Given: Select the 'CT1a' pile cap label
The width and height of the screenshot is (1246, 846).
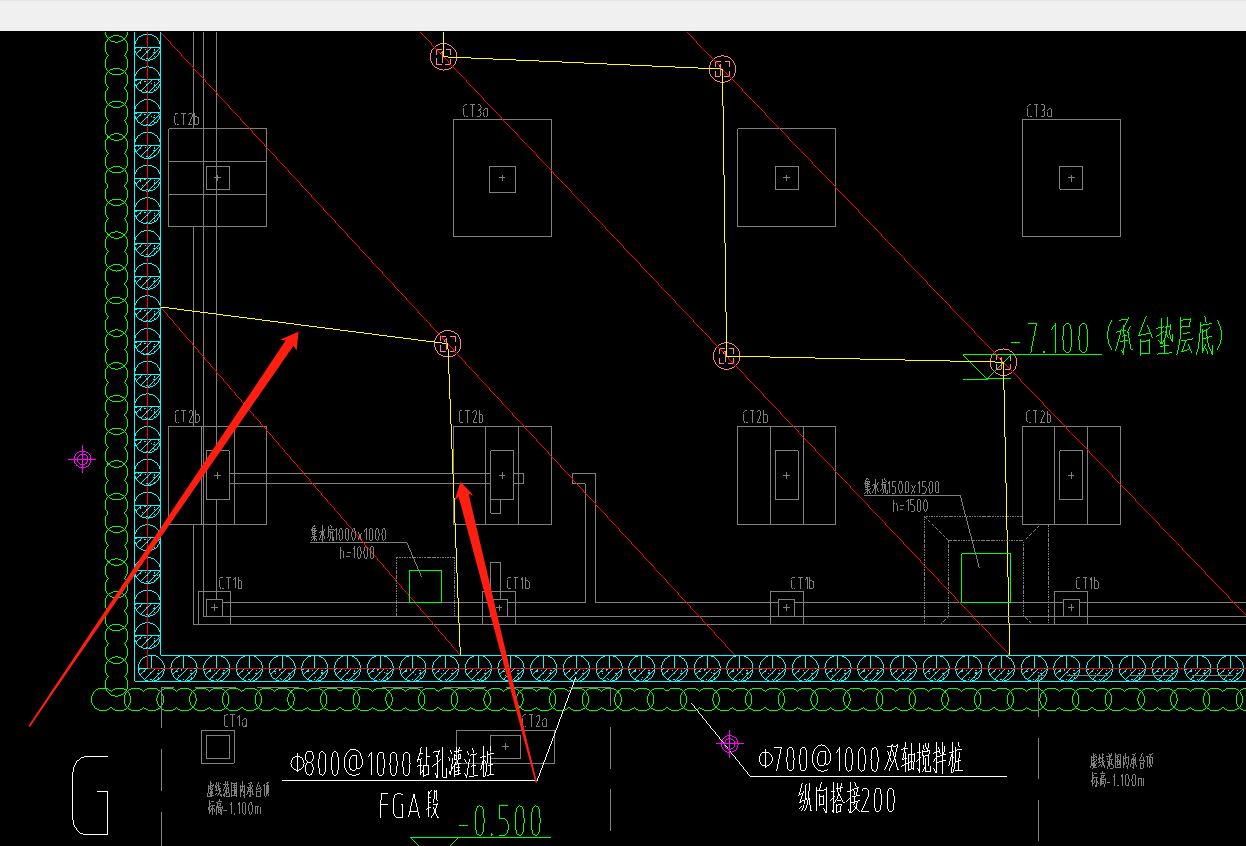Looking at the screenshot, I should 235,721.
